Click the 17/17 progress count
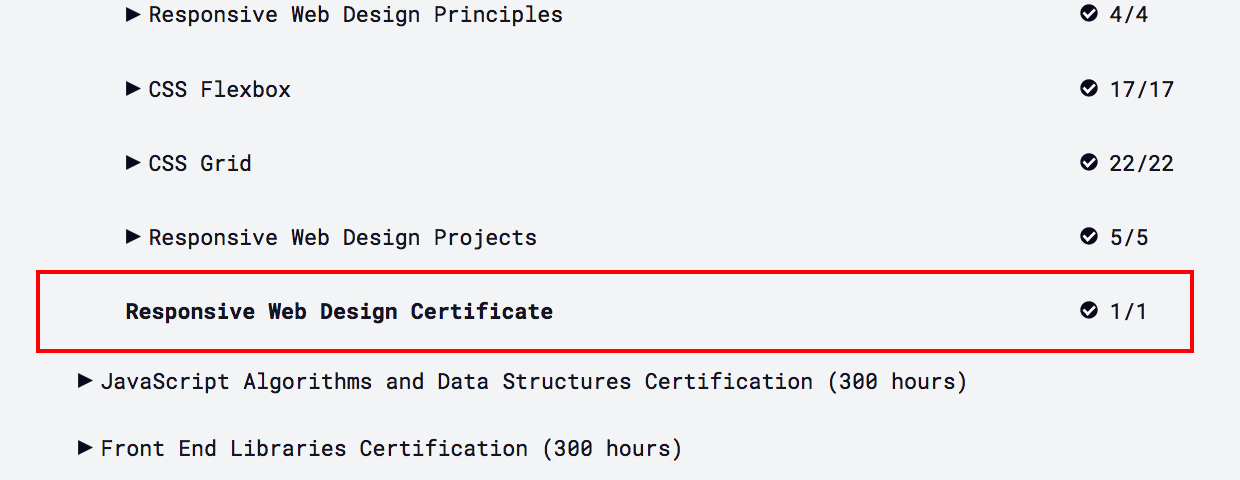The height and width of the screenshot is (480, 1240). click(x=1141, y=90)
